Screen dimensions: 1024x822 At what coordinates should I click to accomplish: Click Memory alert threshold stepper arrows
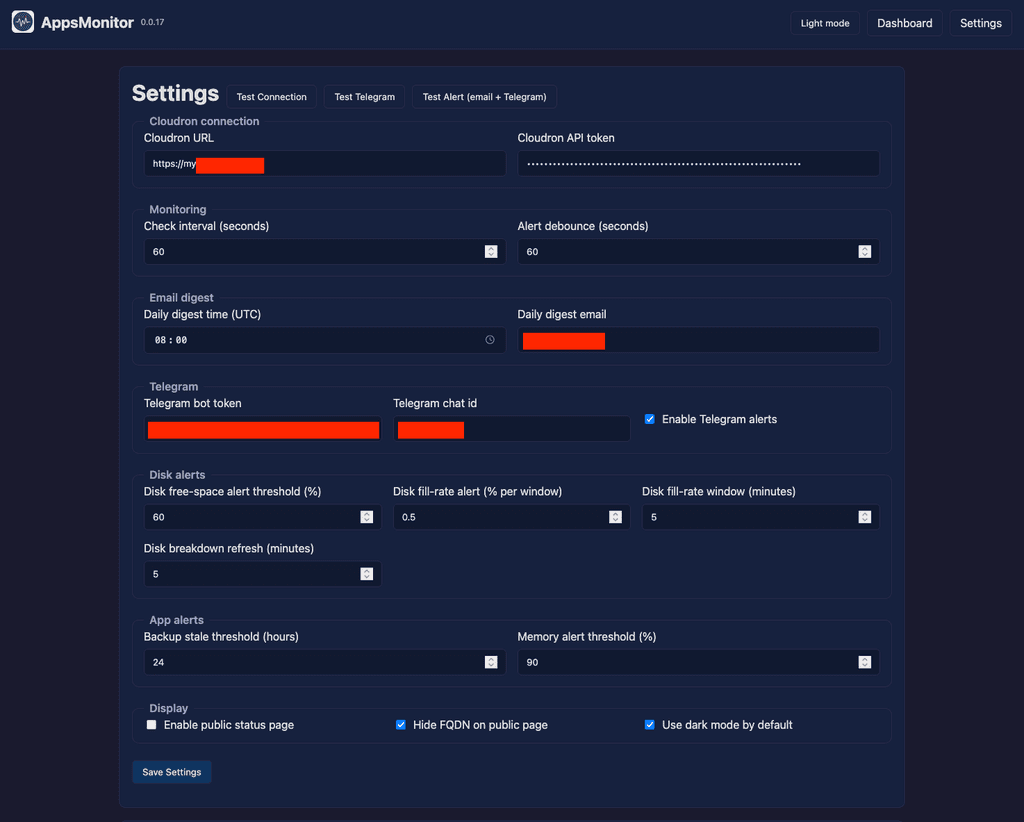click(x=865, y=662)
